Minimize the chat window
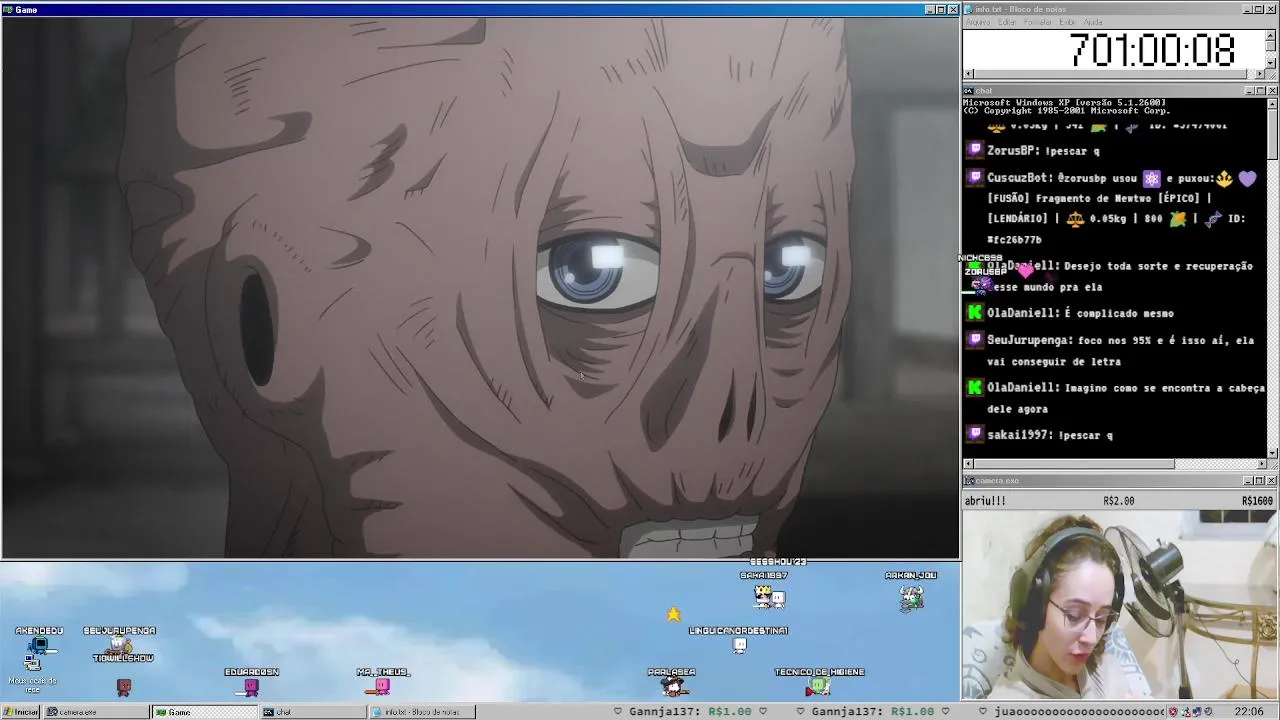The height and width of the screenshot is (720, 1280). tap(1250, 90)
